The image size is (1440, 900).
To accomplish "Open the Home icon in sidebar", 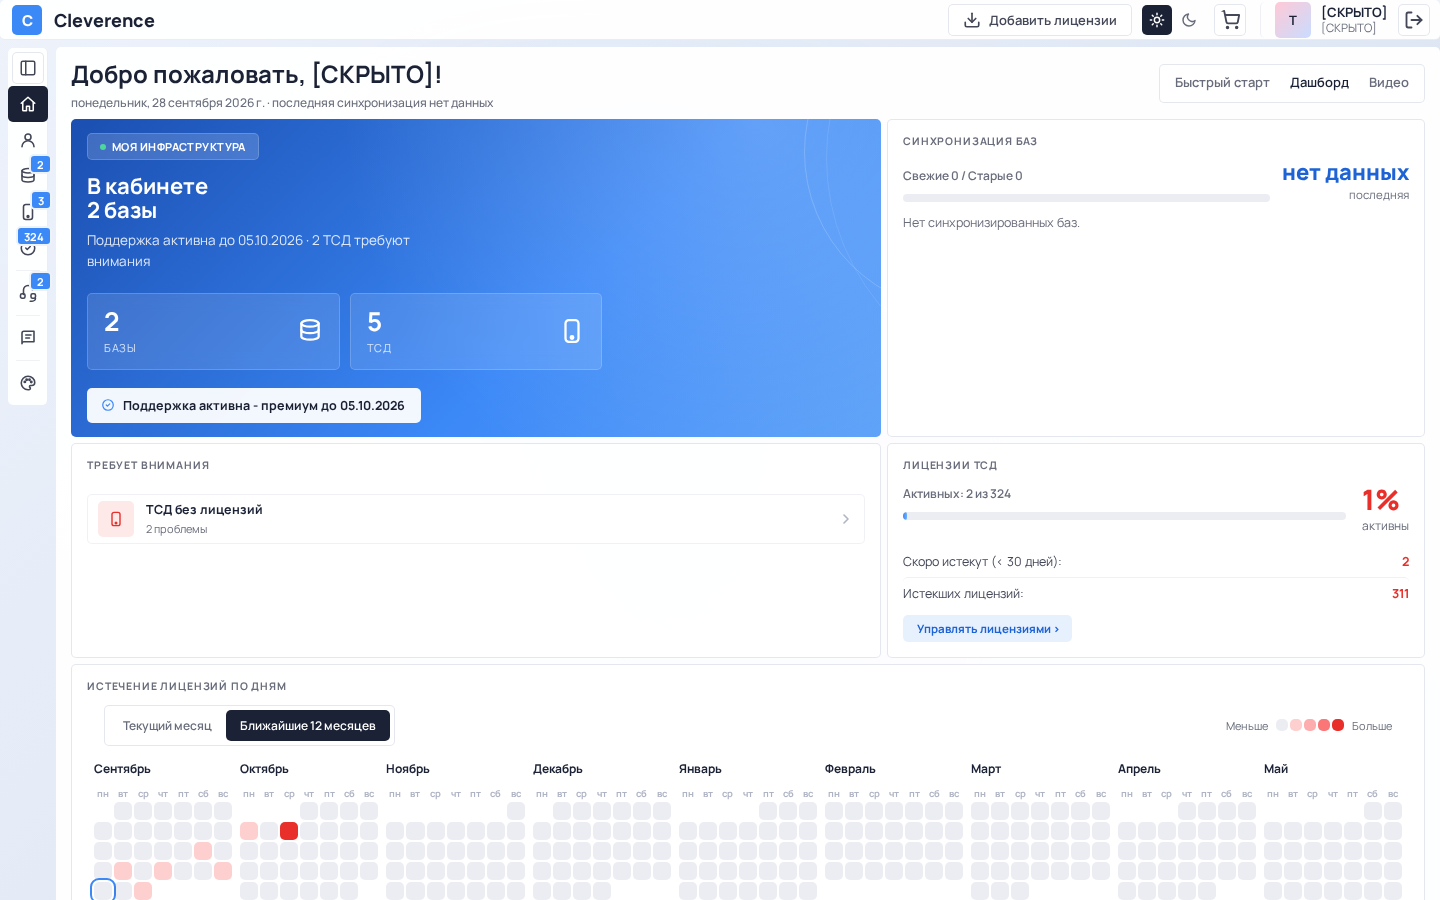I will [x=28, y=104].
